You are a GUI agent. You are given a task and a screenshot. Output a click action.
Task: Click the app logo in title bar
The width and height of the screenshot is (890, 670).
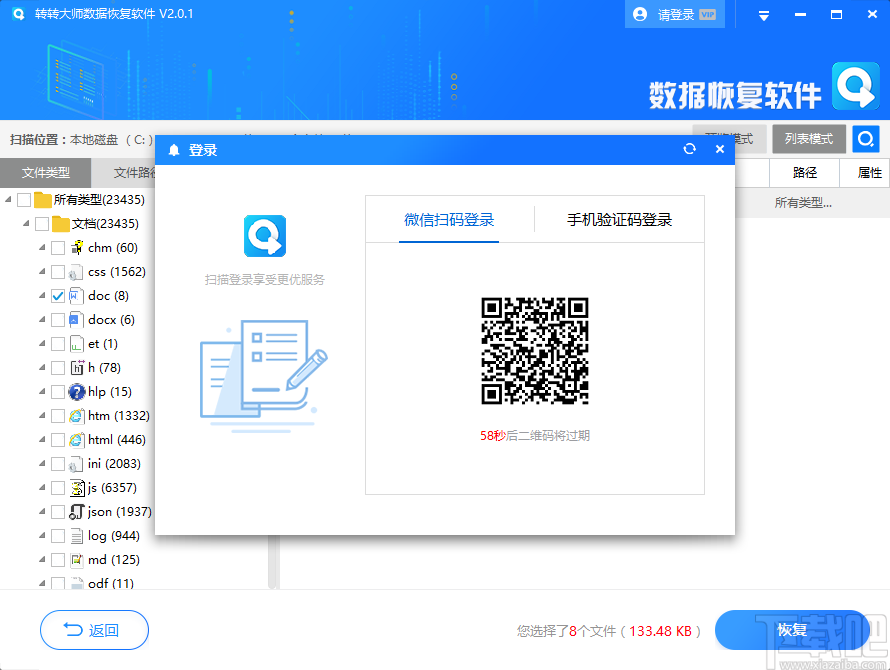pyautogui.click(x=19, y=14)
